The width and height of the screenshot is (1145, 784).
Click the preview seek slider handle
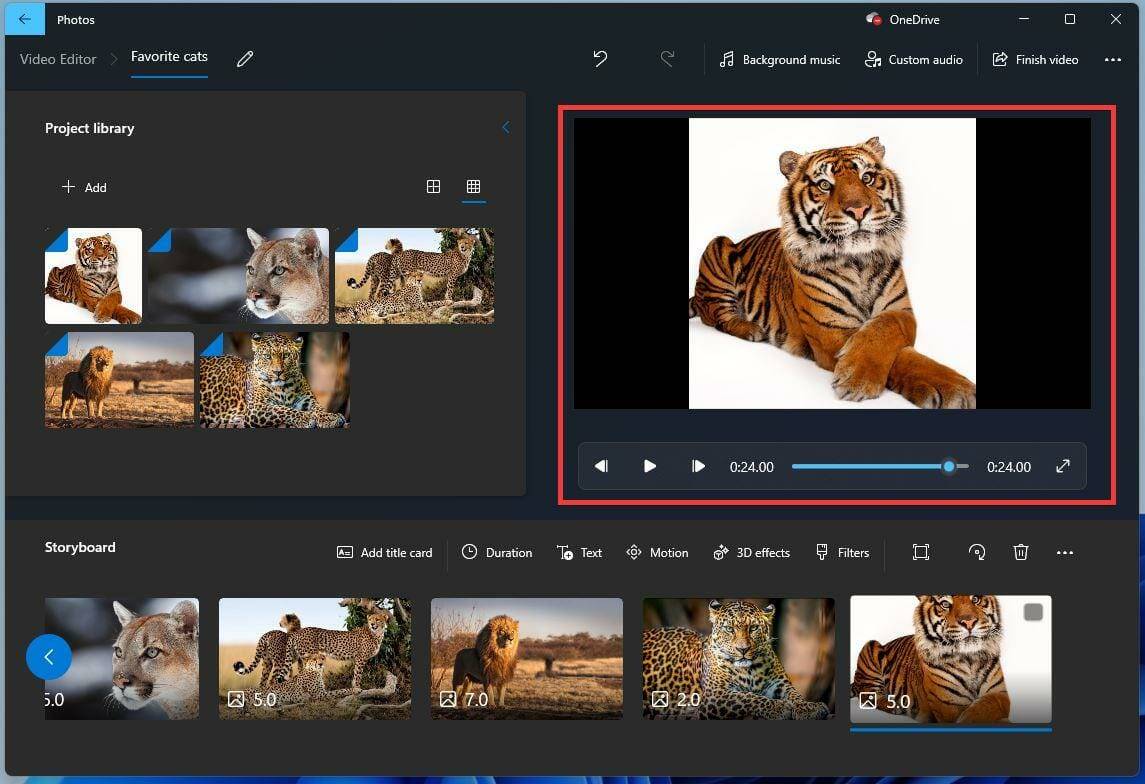coord(949,466)
